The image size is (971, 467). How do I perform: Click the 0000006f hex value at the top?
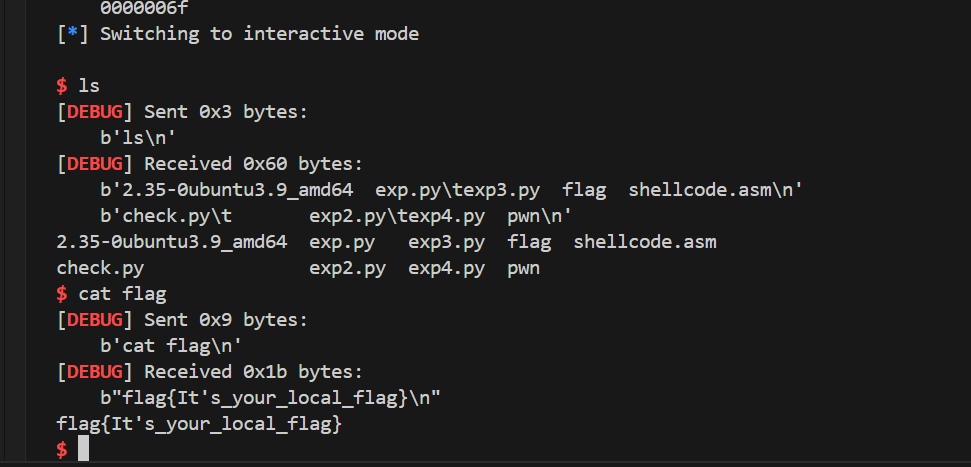[x=144, y=8]
